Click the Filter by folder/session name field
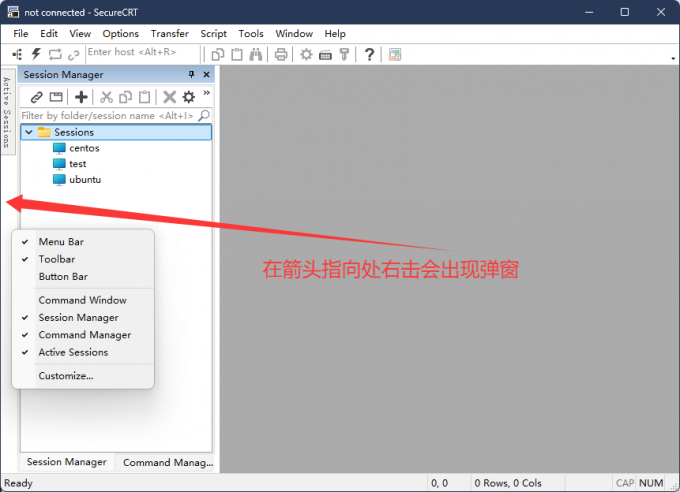The image size is (680, 492). tap(108, 115)
